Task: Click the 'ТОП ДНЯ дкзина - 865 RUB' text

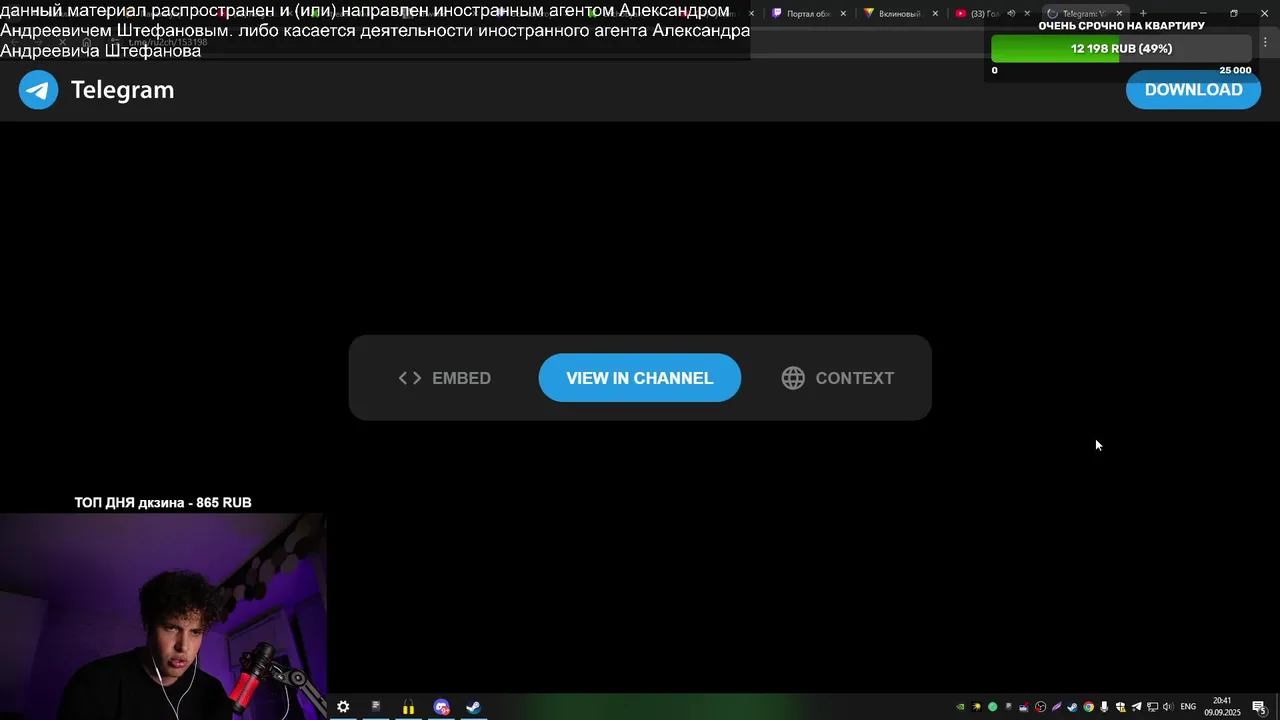Action: 163,503
